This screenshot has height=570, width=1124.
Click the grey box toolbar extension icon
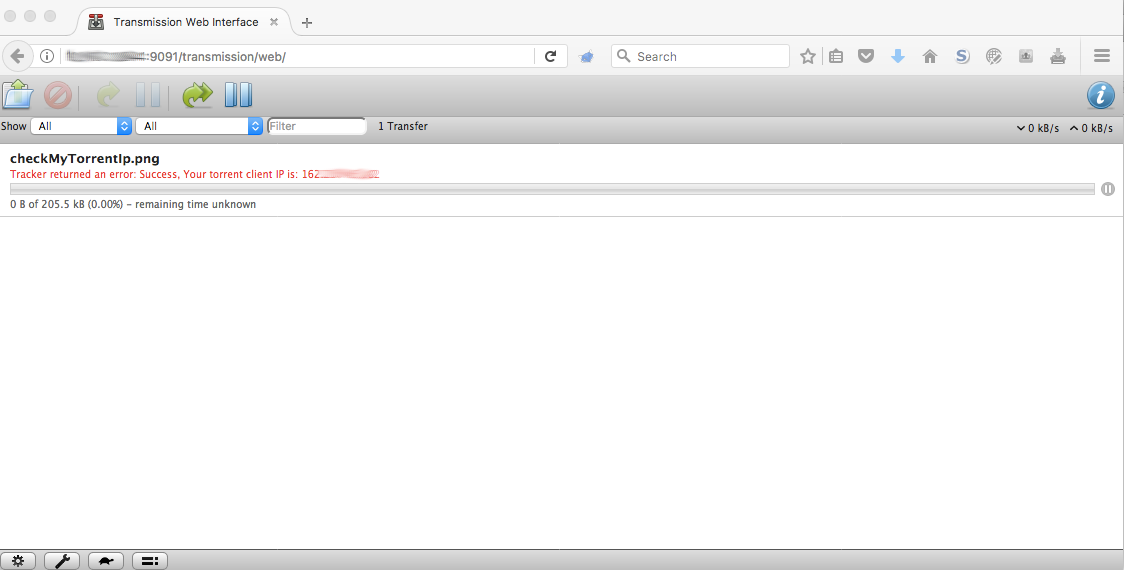[1026, 56]
